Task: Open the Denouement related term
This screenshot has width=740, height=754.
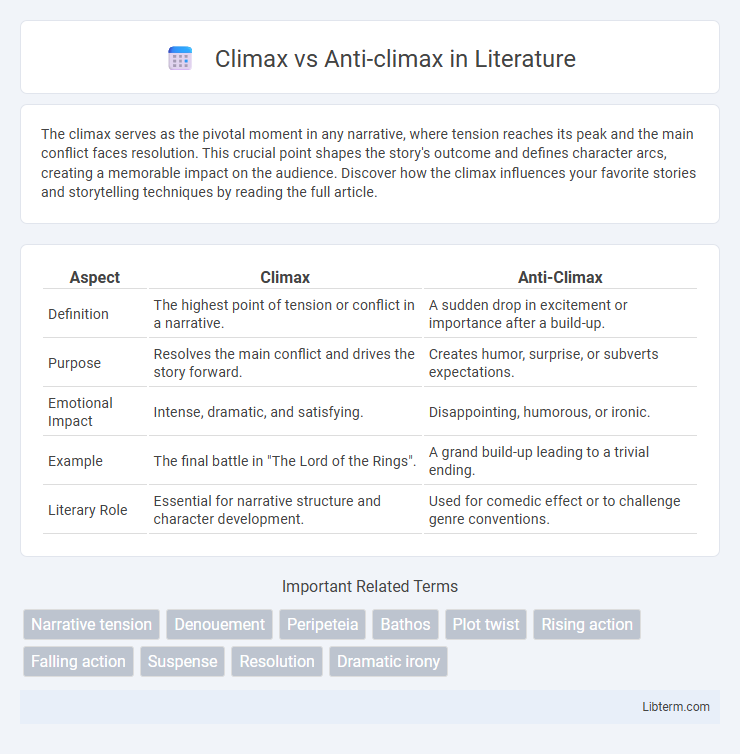Action: 219,624
